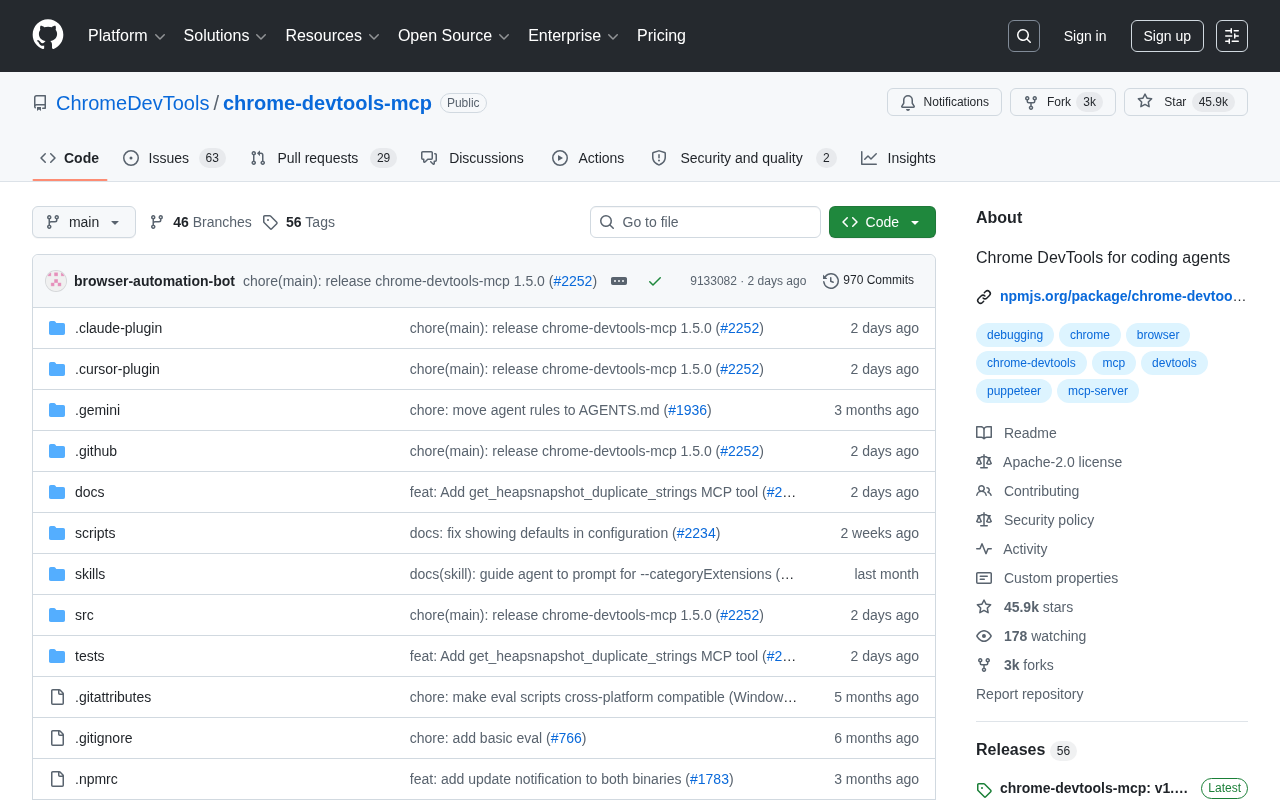Image resolution: width=1280 pixels, height=800 pixels.
Task: Open the green Code dropdown button
Action: coord(882,222)
